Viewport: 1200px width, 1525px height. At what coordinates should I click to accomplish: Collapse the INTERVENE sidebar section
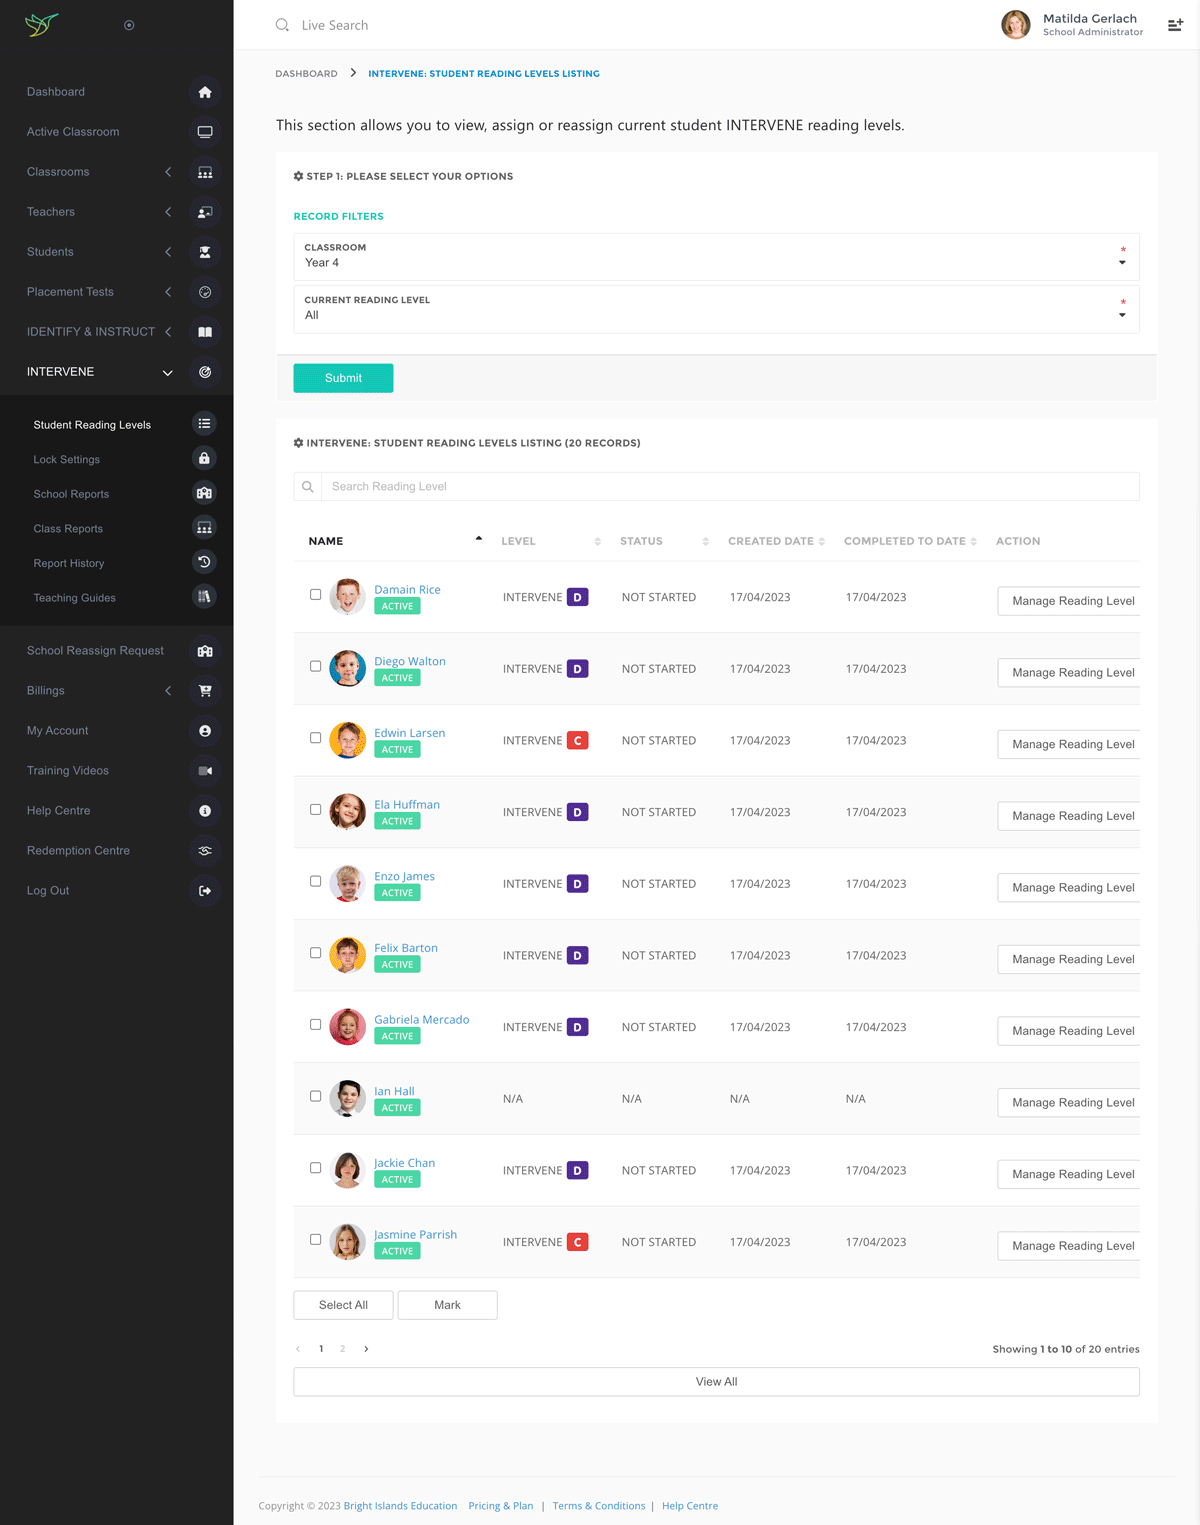167,372
